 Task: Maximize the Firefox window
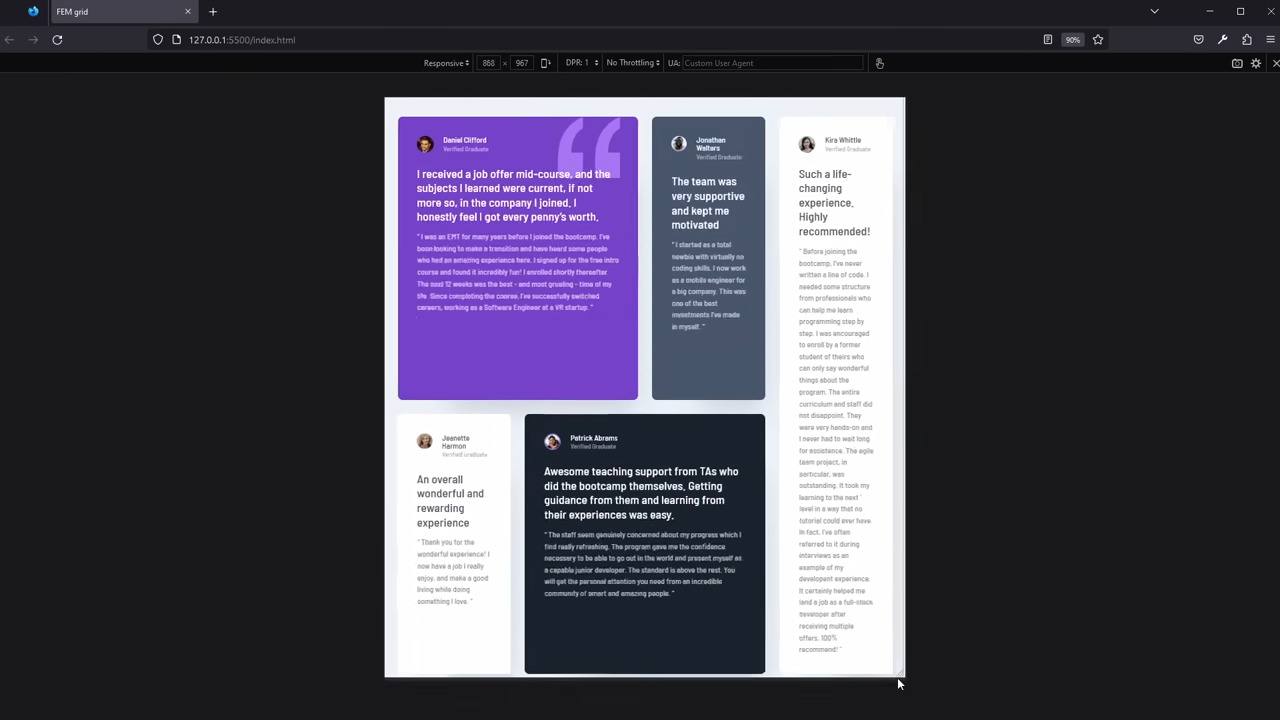[1241, 12]
